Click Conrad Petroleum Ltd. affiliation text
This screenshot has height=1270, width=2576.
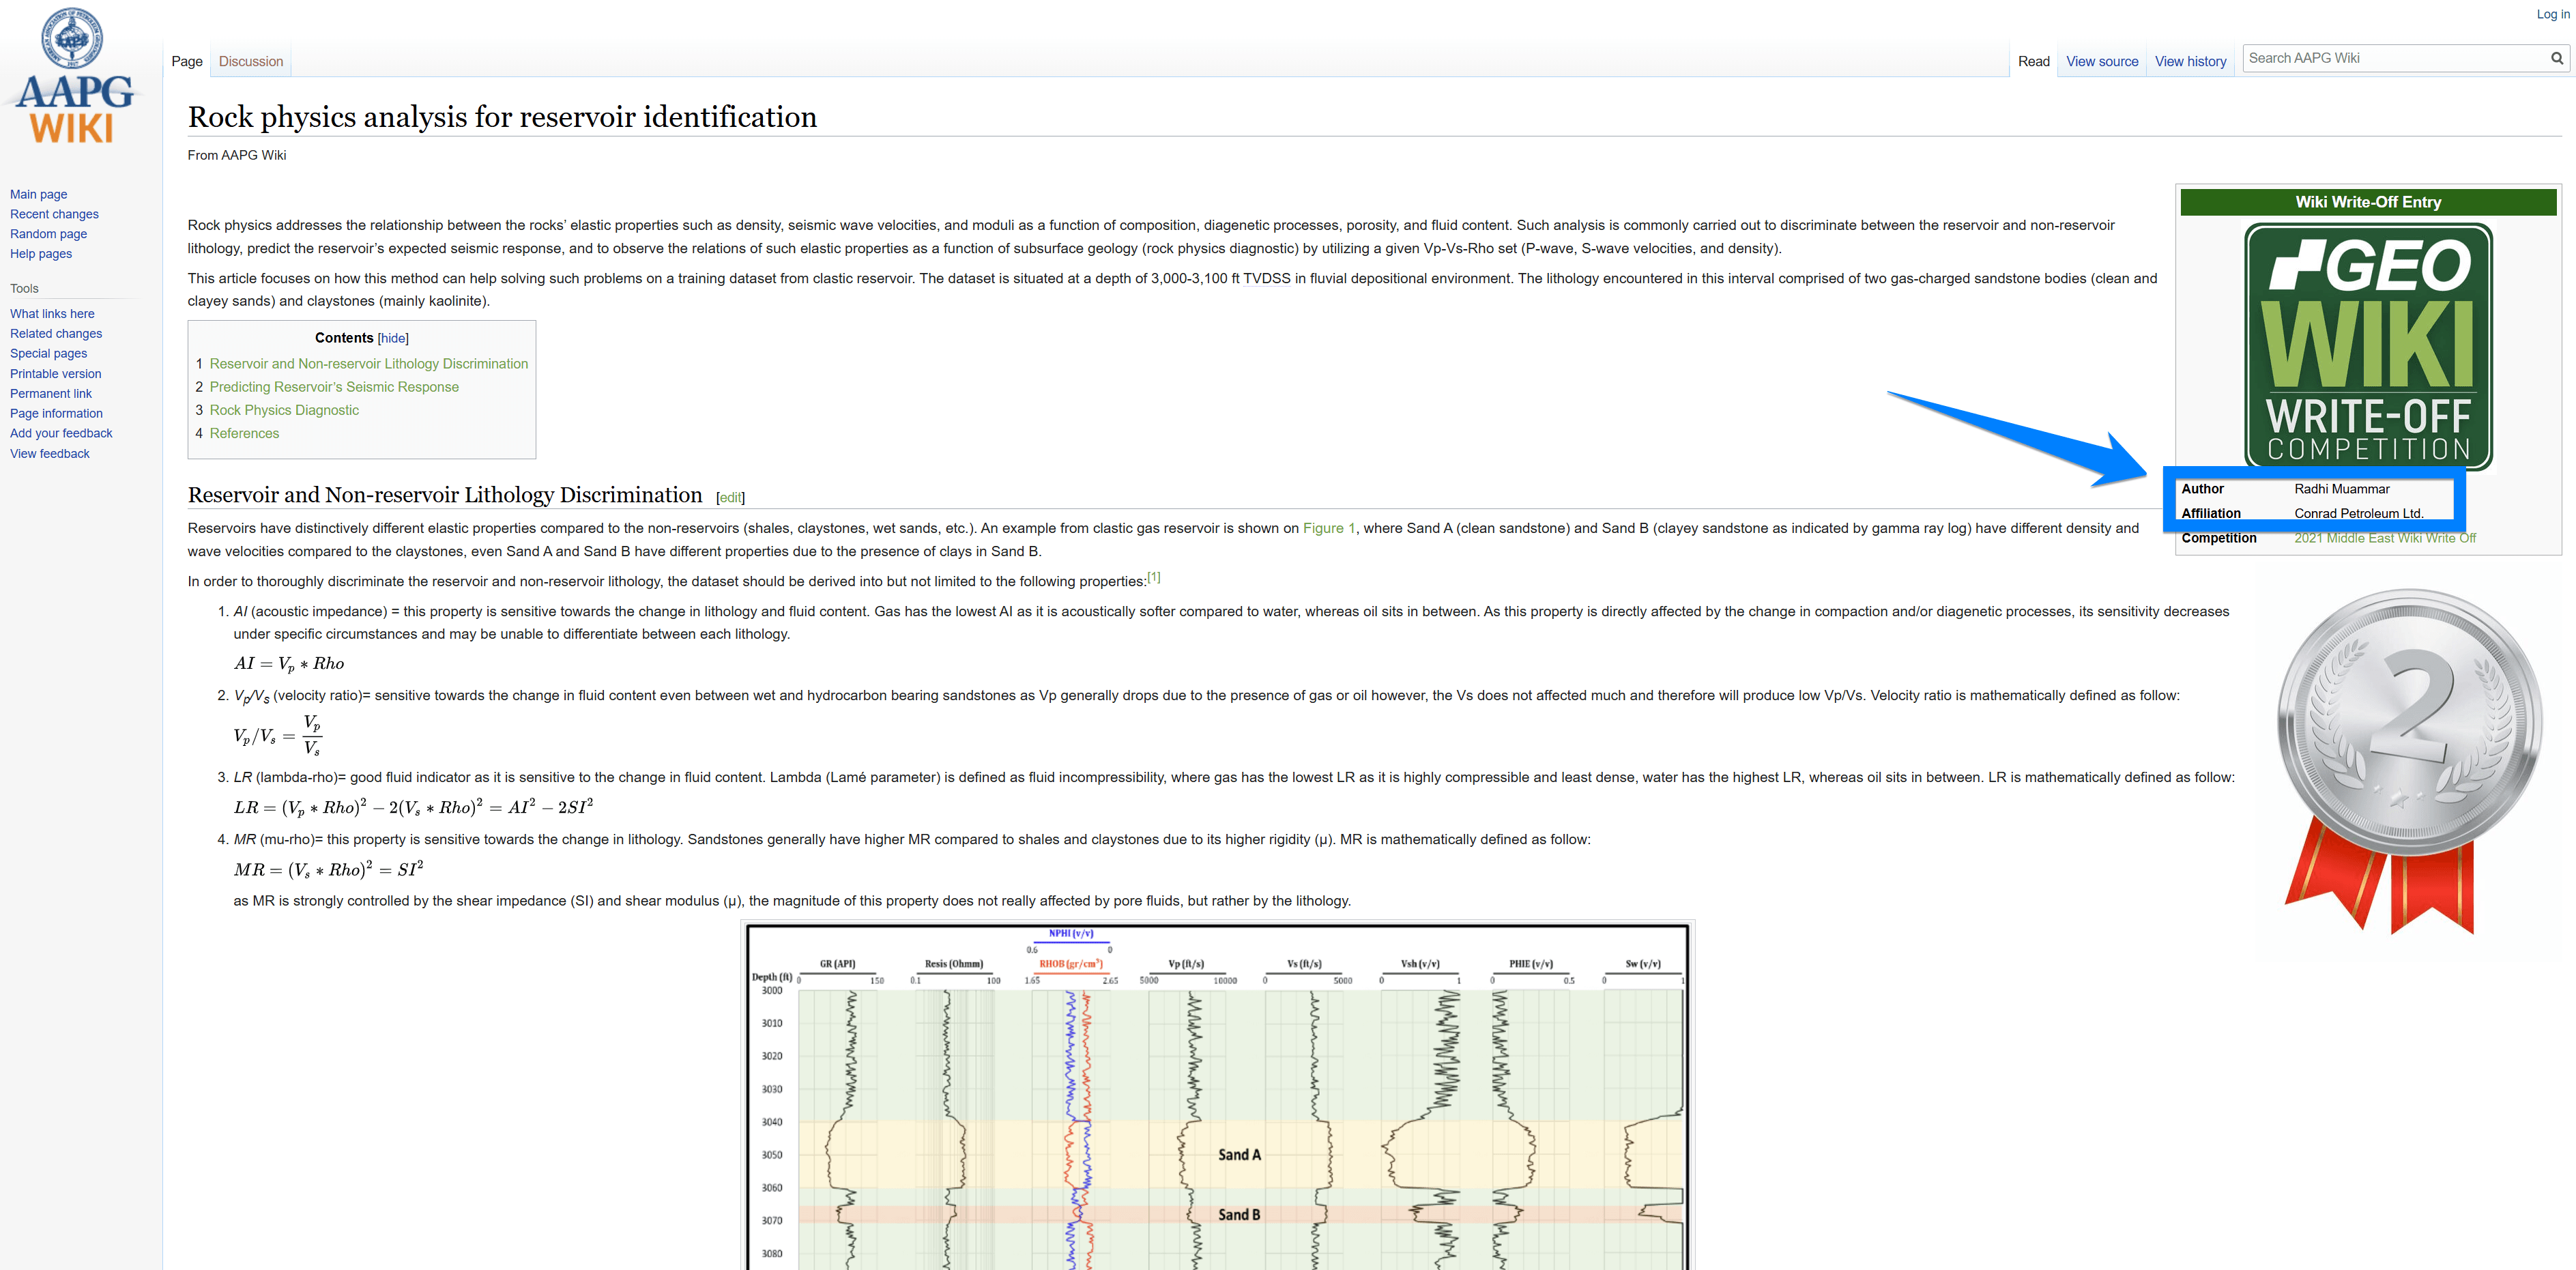pyautogui.click(x=2358, y=513)
